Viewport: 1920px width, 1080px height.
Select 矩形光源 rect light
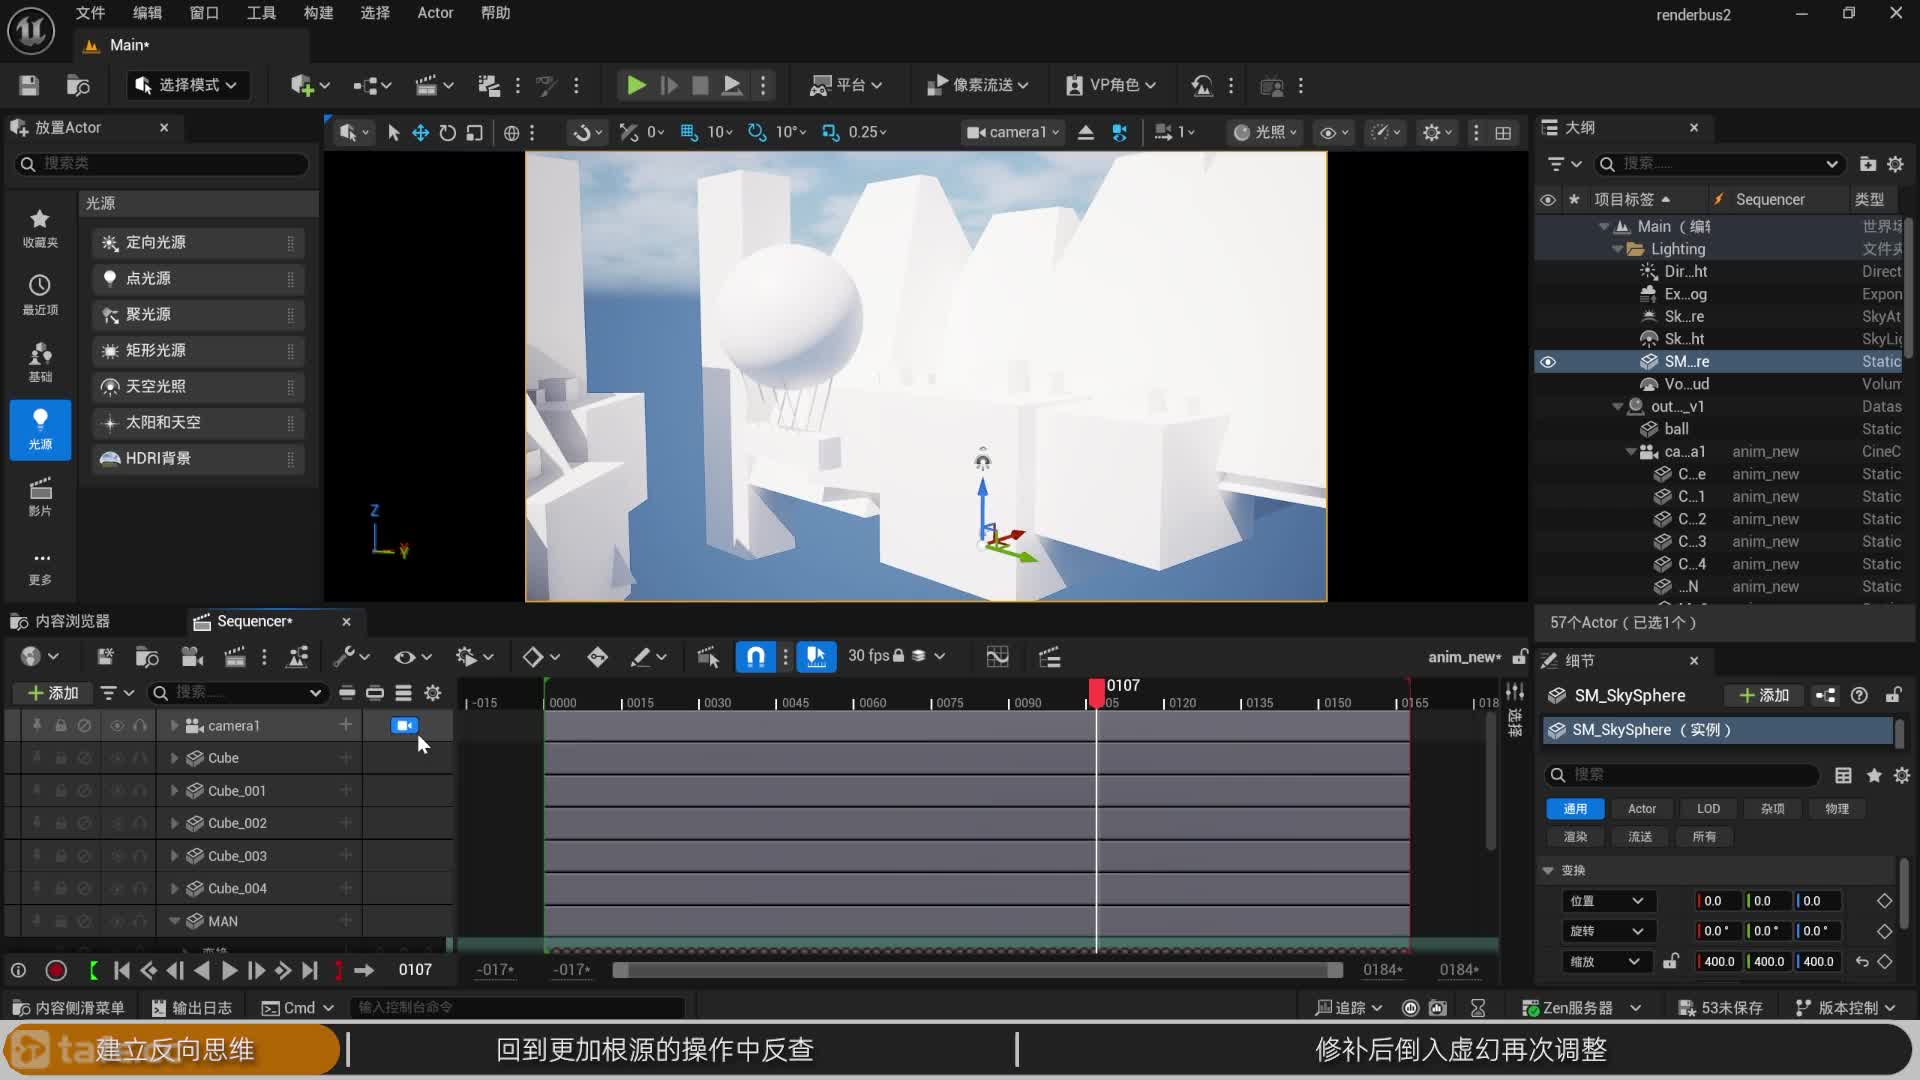point(198,351)
